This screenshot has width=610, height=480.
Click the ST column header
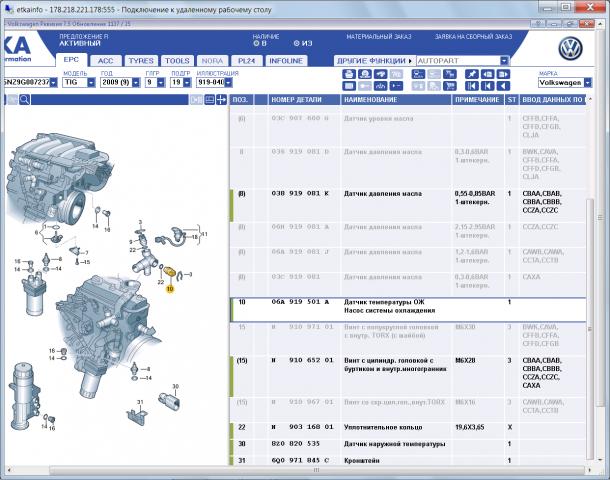click(511, 100)
